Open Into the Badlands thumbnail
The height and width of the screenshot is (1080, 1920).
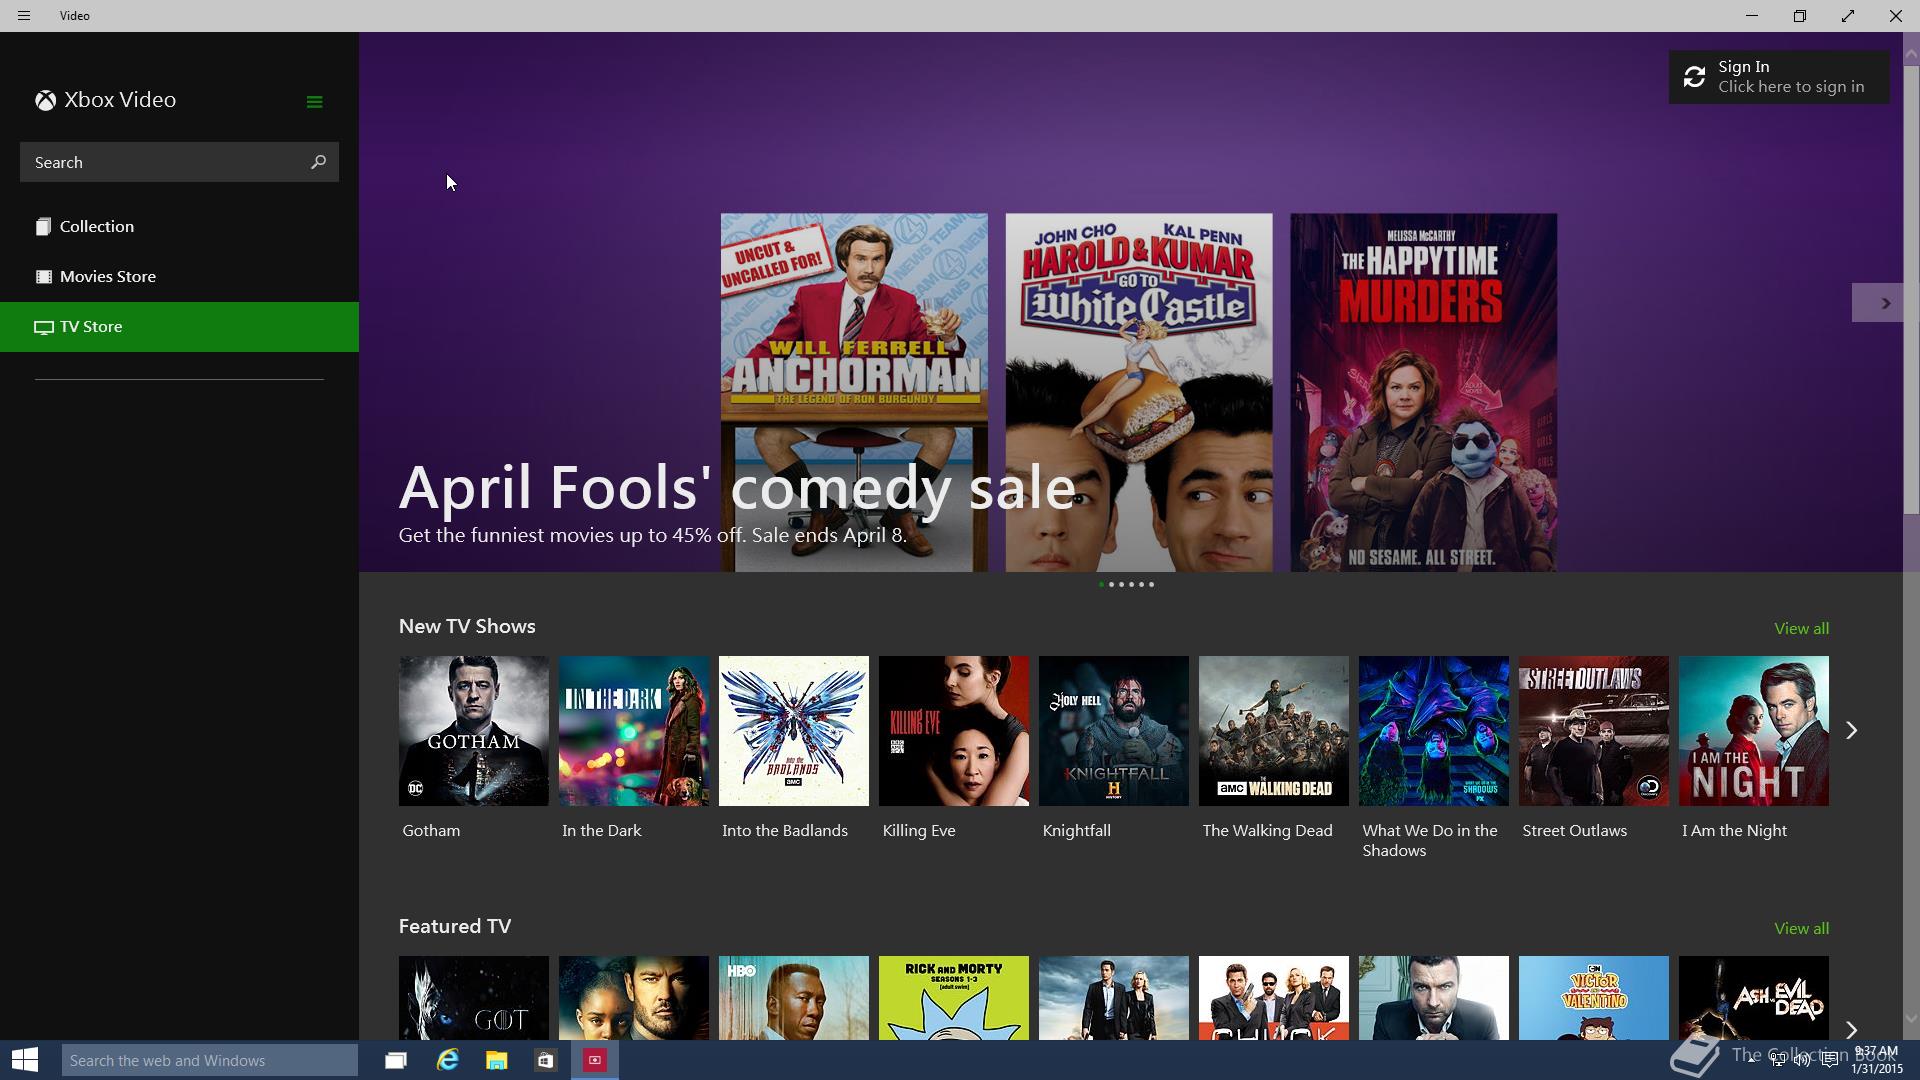794,731
